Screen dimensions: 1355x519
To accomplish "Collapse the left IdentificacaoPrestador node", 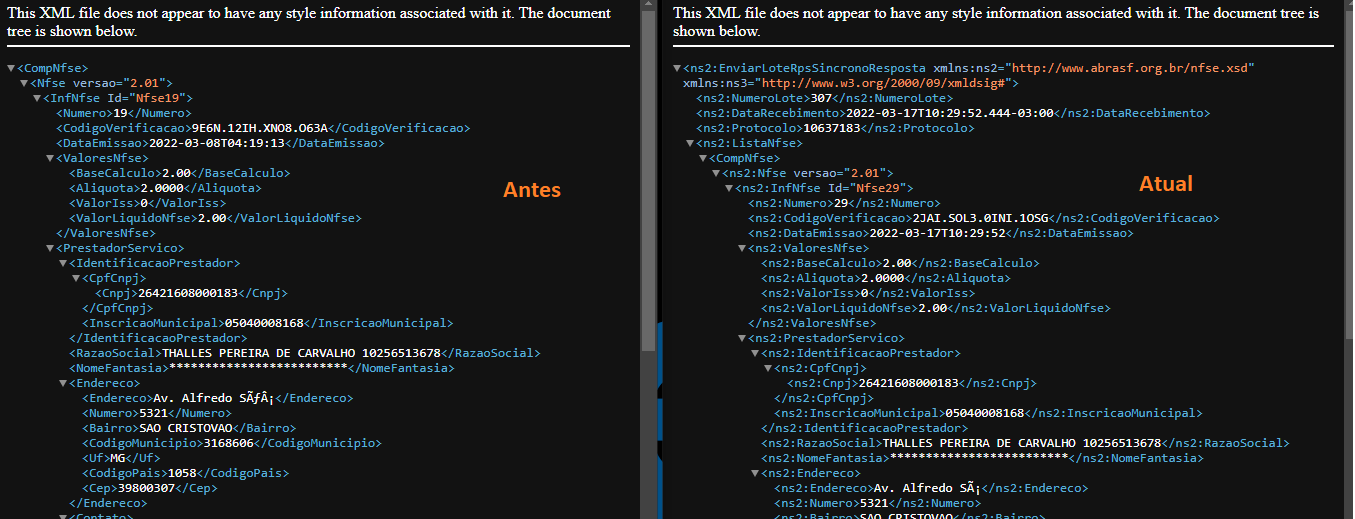I will (62, 263).
